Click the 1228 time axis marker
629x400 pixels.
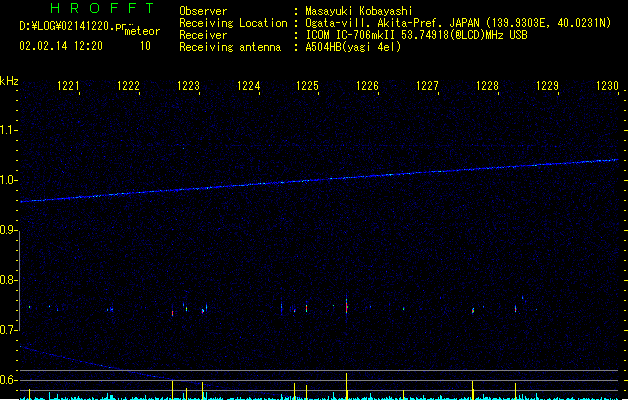point(487,86)
